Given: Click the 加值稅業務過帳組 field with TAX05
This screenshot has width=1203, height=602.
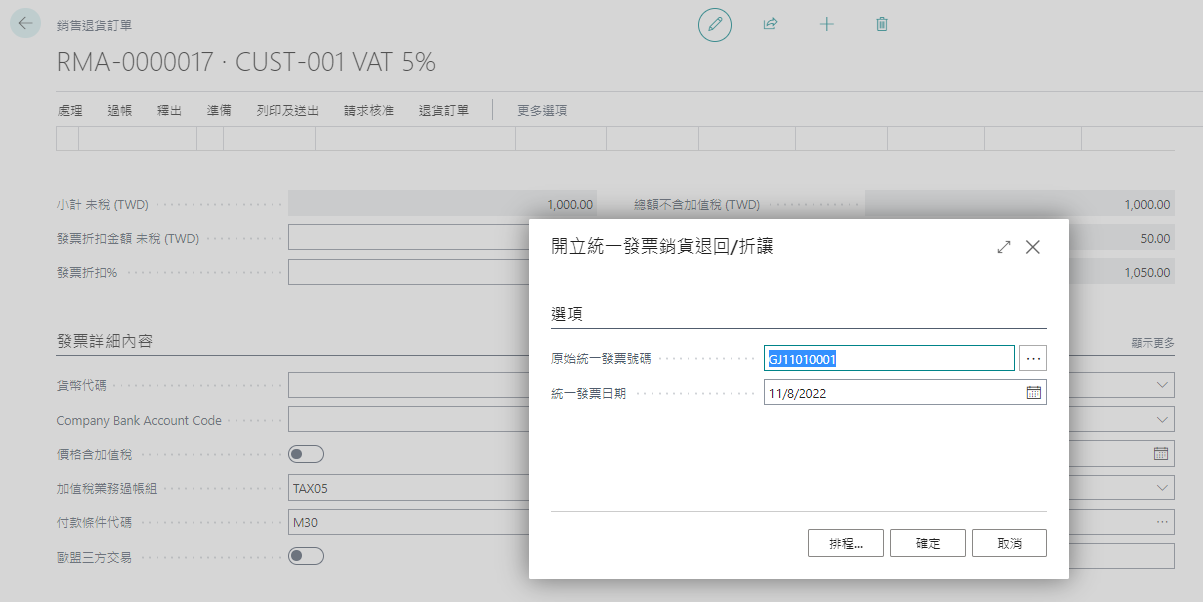Looking at the screenshot, I should tap(409, 489).
